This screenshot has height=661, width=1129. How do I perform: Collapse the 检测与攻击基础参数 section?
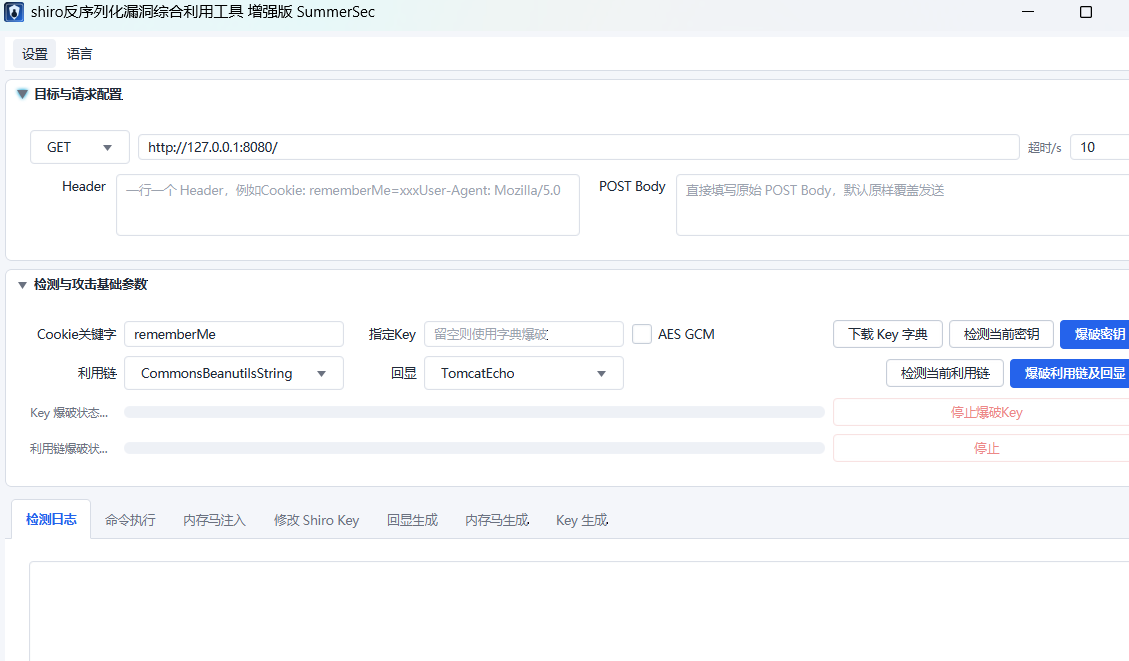(x=22, y=285)
